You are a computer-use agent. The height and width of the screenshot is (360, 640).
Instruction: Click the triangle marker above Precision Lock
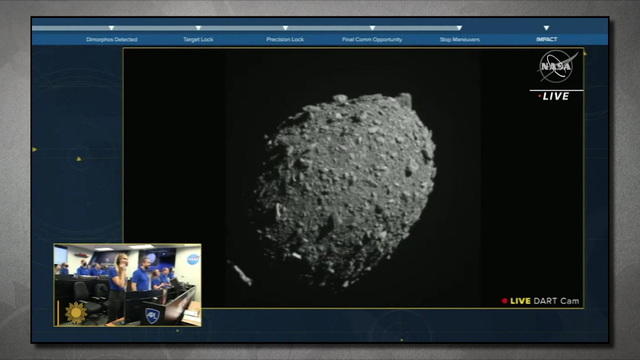(x=285, y=28)
